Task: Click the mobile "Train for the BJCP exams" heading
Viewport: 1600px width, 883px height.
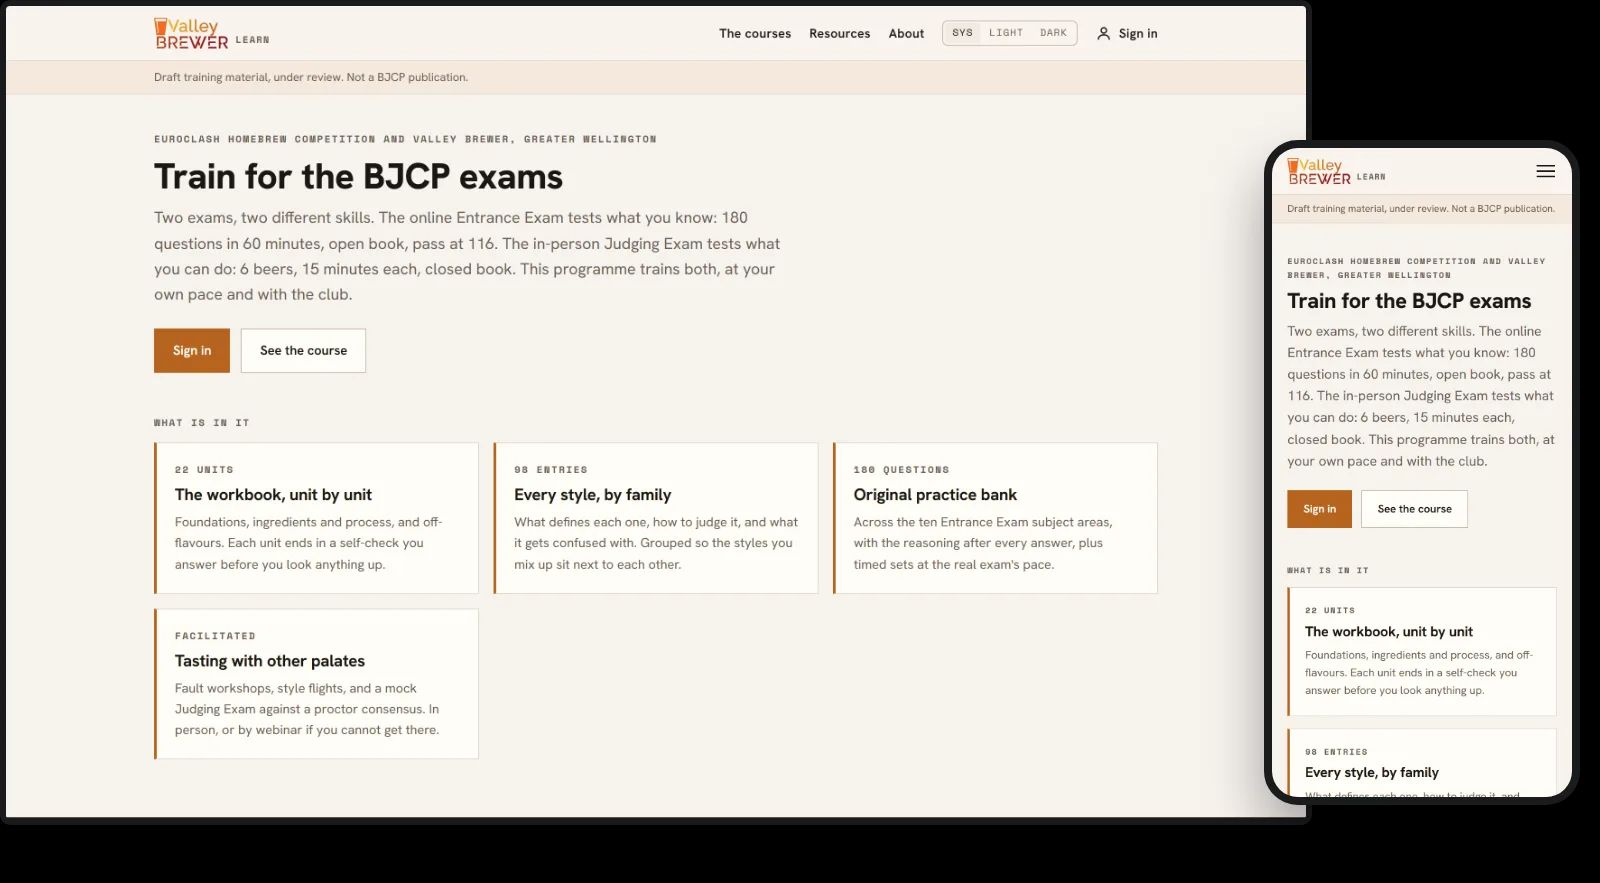Action: click(1409, 301)
